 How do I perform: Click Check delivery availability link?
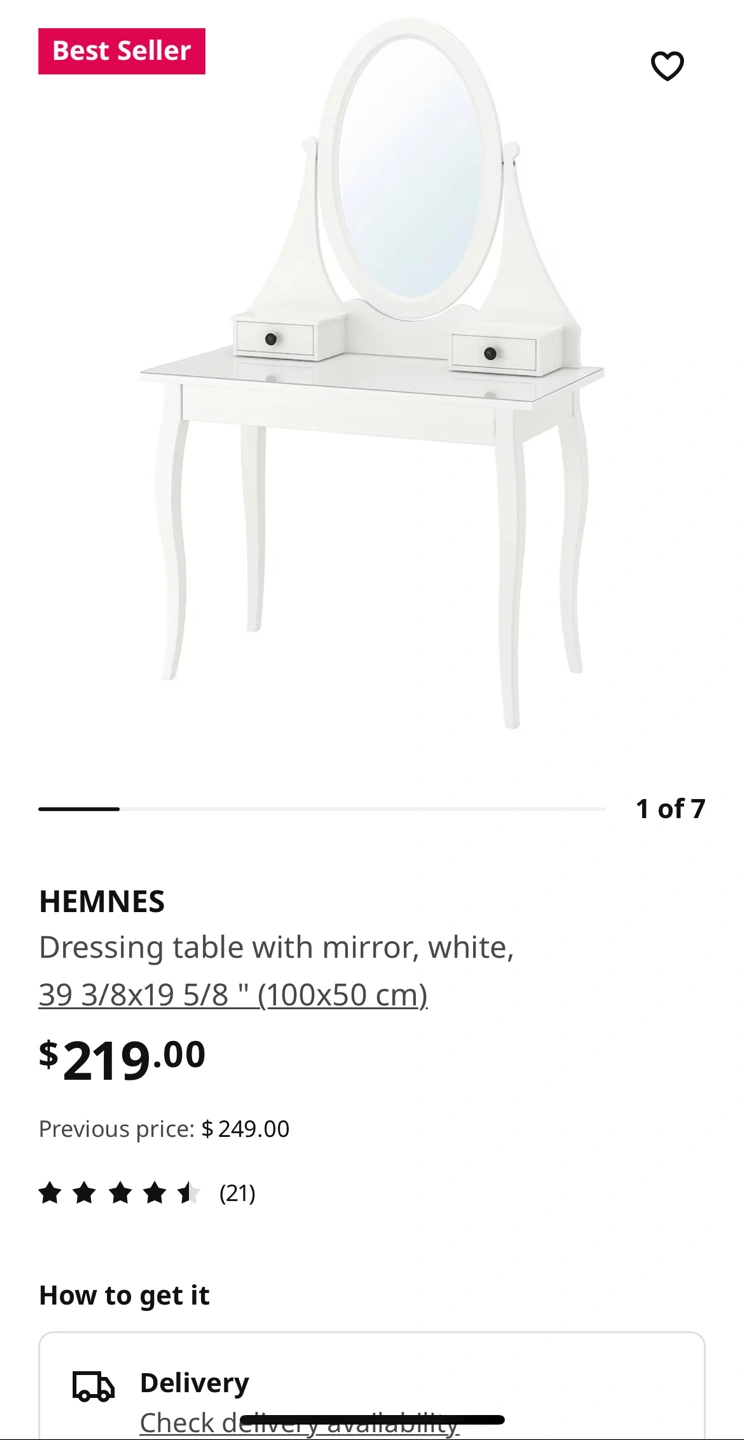tap(299, 1422)
